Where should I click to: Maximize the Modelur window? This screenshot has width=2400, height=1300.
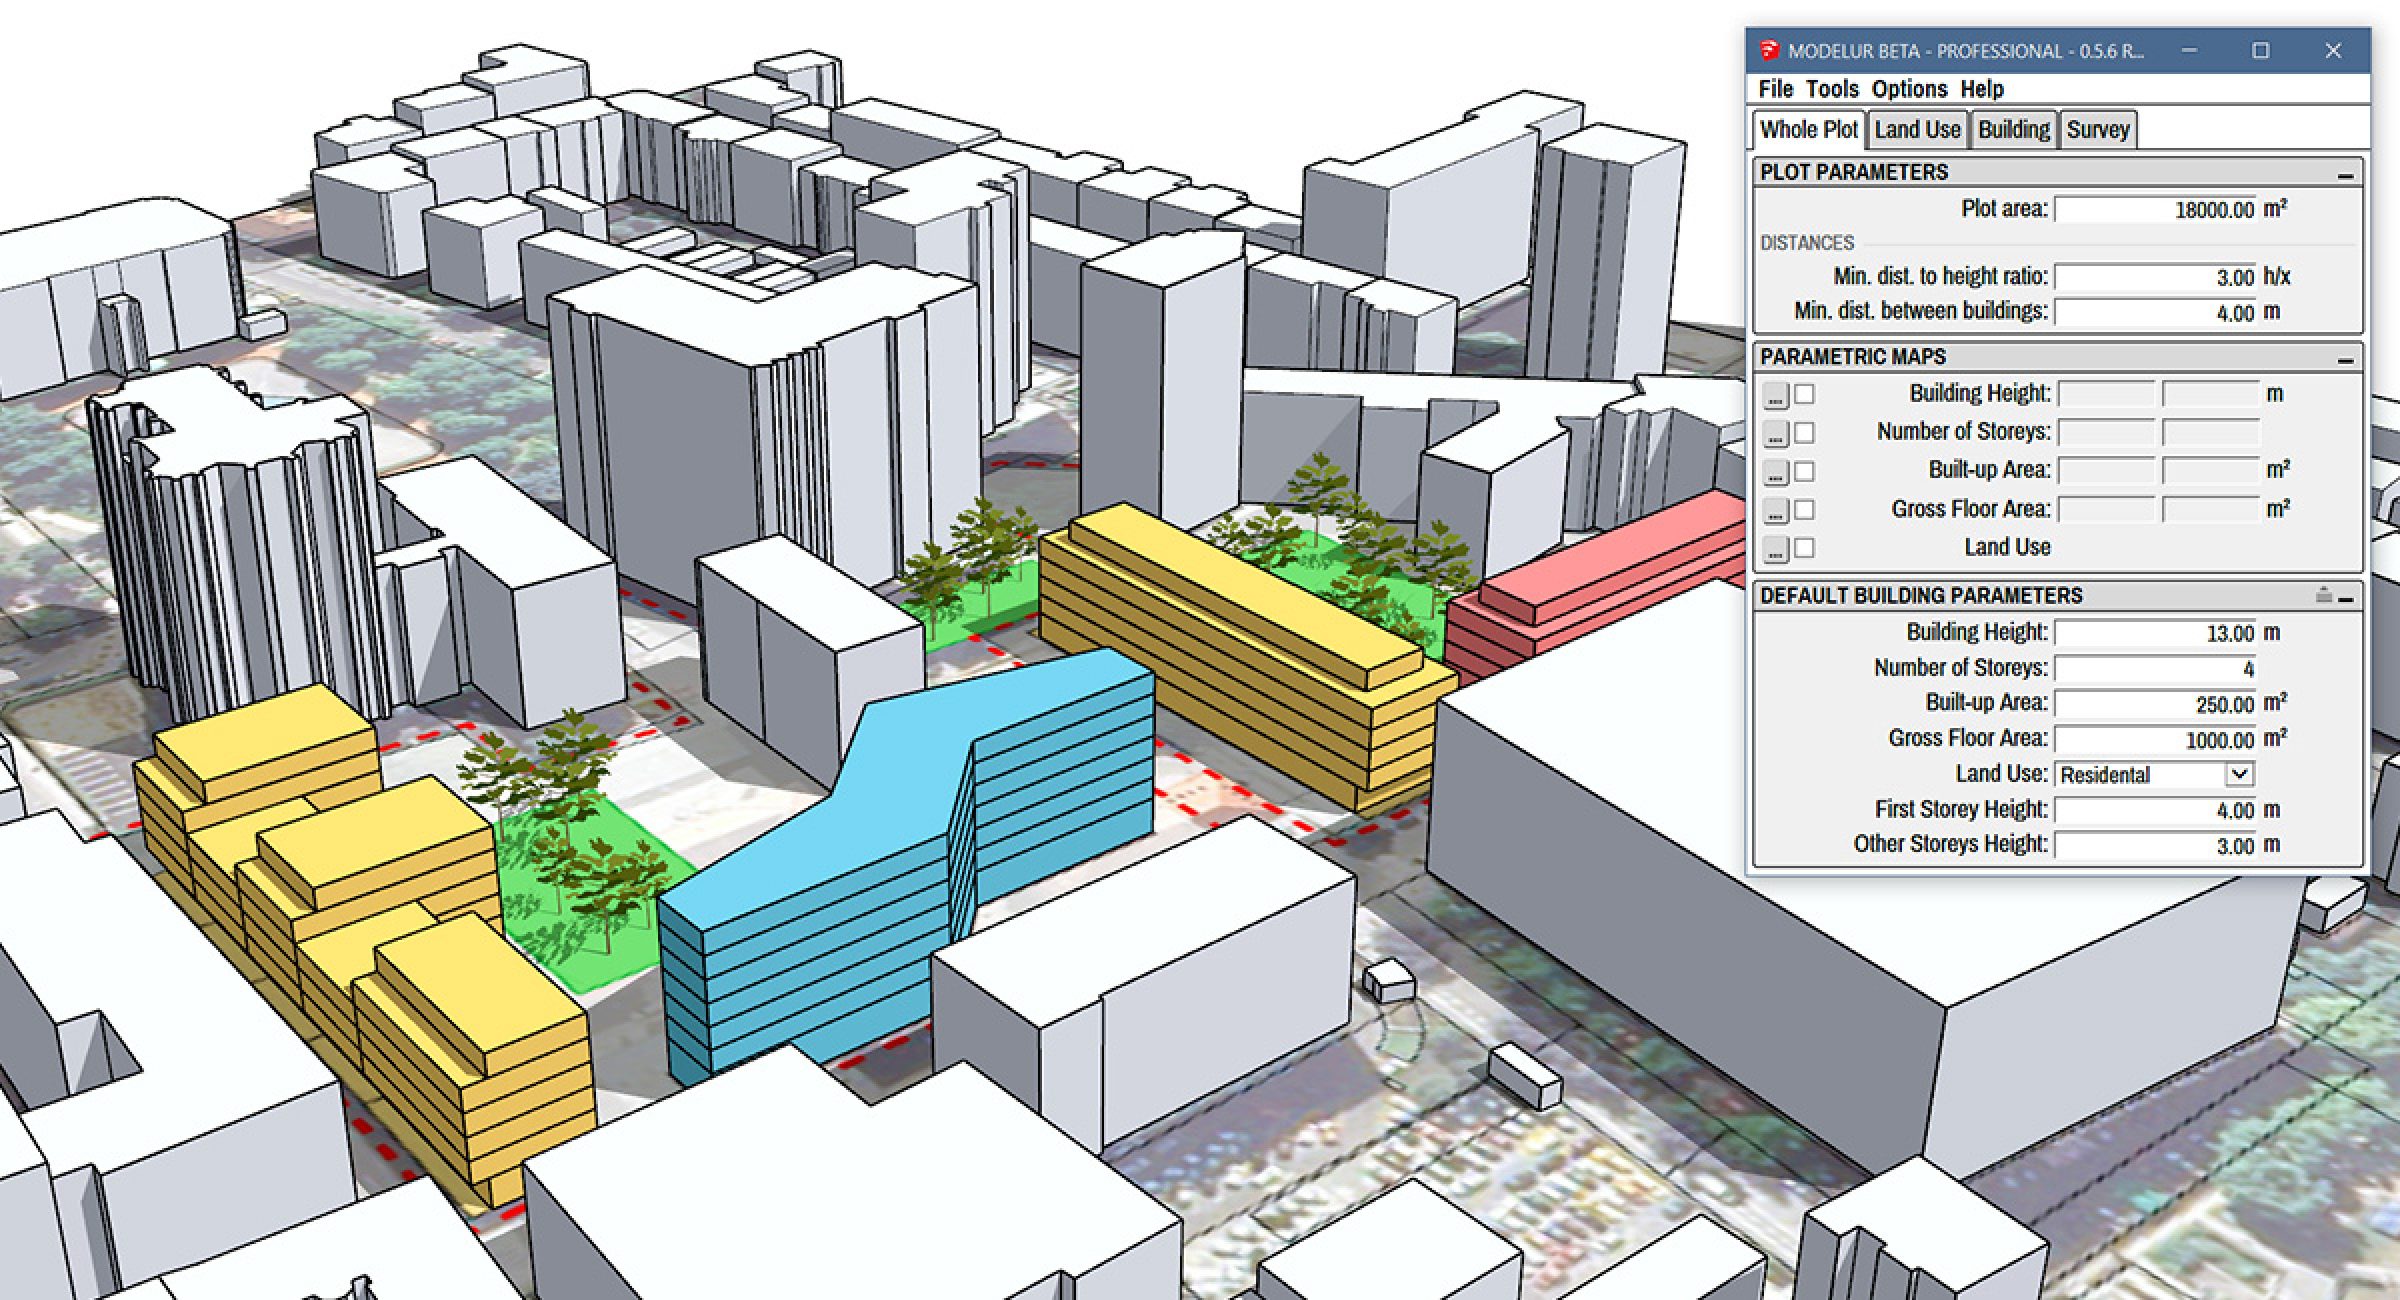[2260, 50]
